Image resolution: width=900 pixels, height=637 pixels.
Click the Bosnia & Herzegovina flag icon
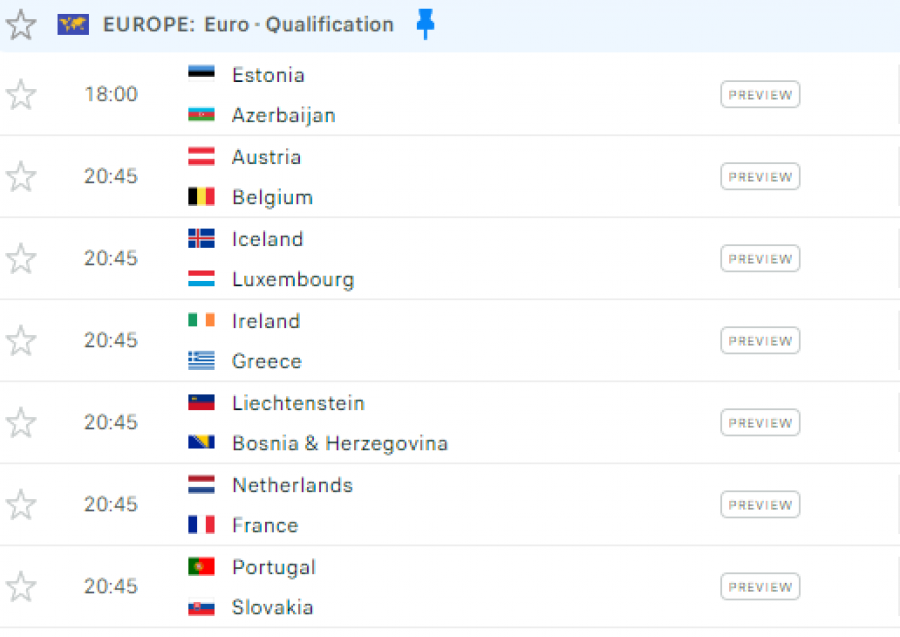[201, 442]
